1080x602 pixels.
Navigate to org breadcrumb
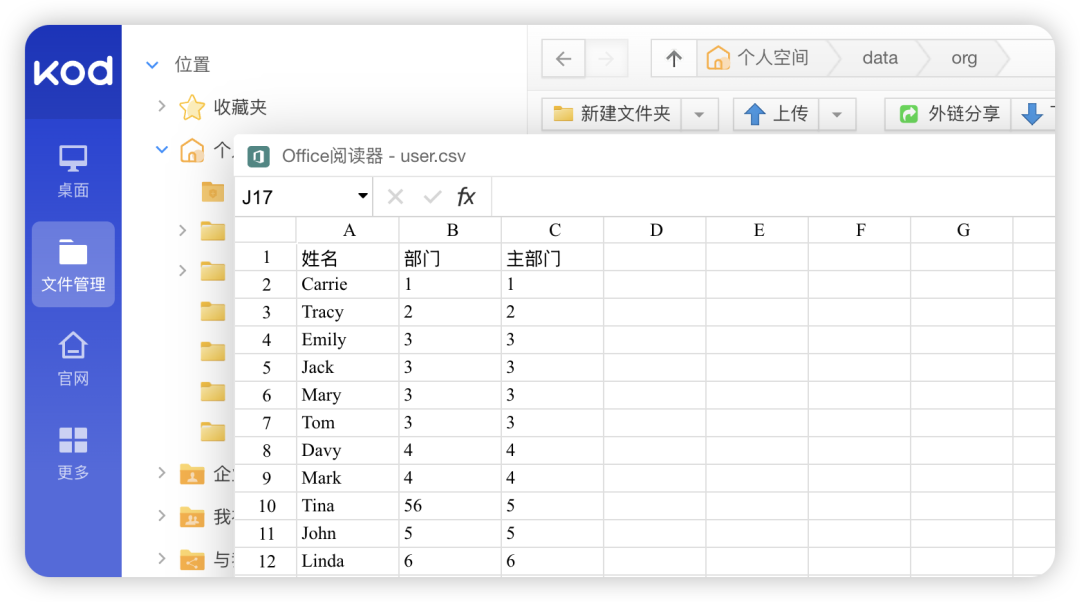[964, 59]
